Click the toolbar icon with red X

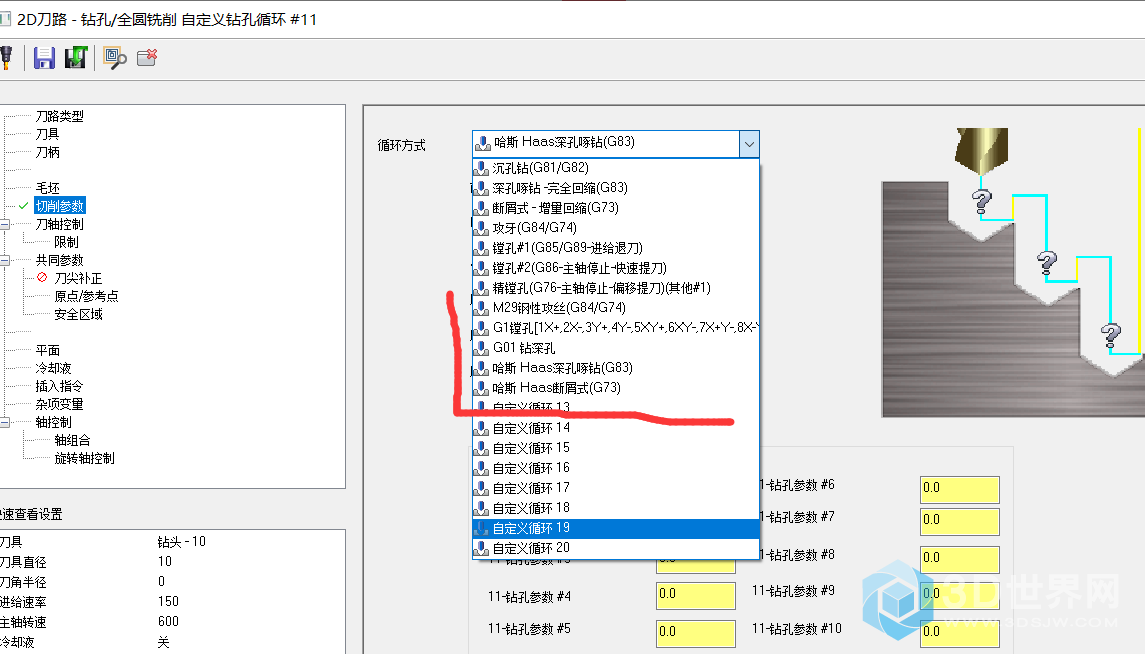click(x=148, y=58)
